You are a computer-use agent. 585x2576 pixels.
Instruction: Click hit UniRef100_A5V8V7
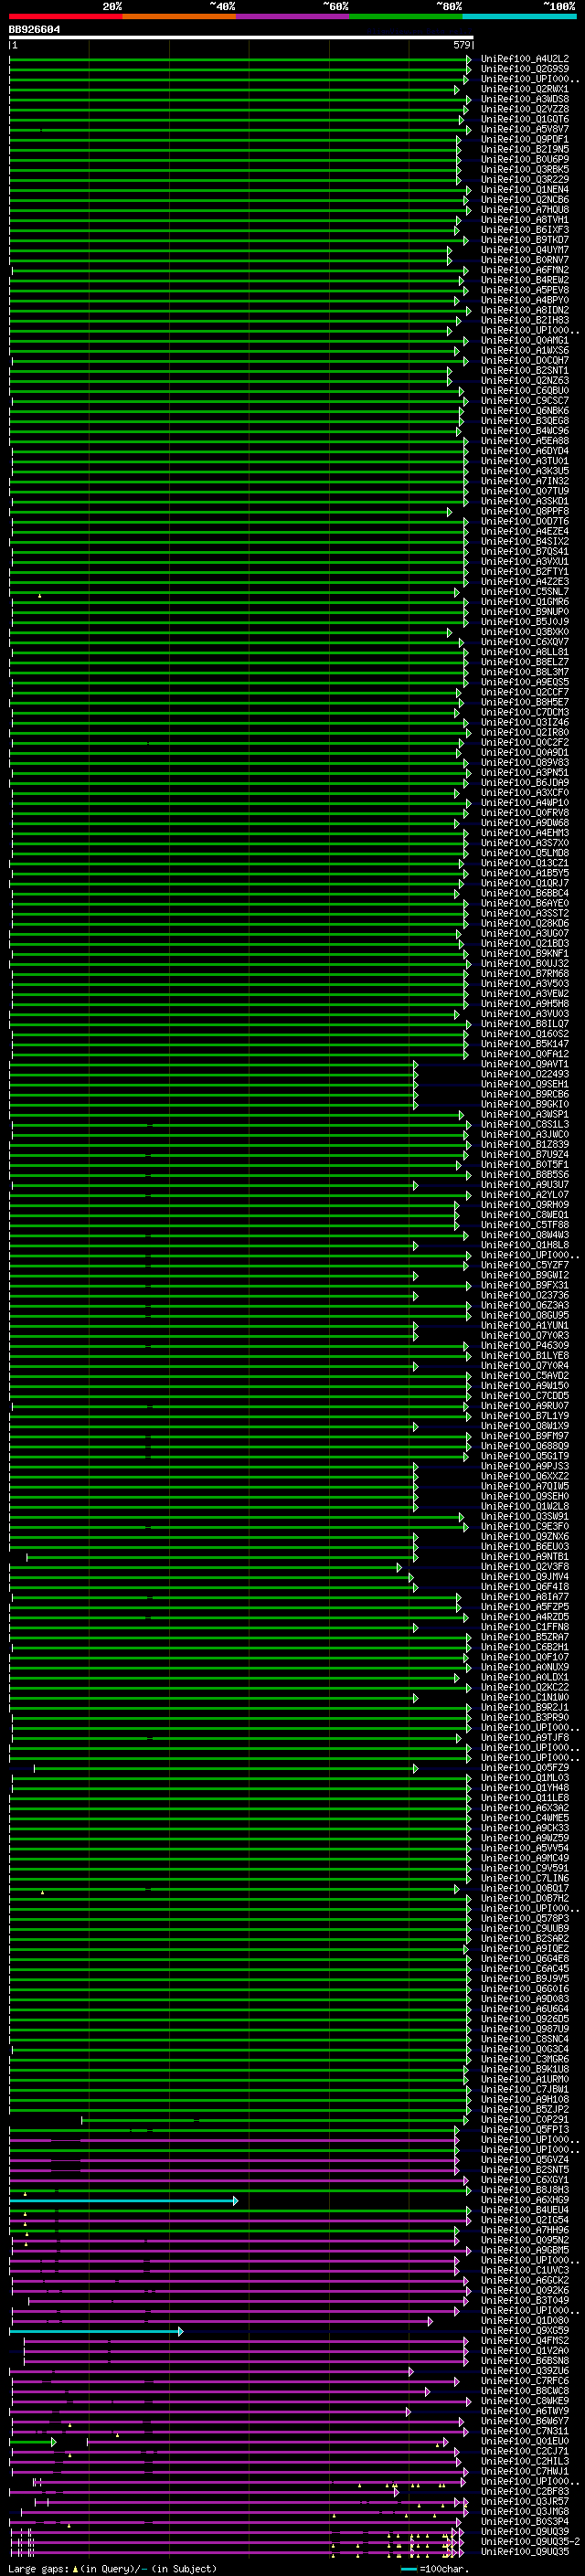[x=525, y=129]
